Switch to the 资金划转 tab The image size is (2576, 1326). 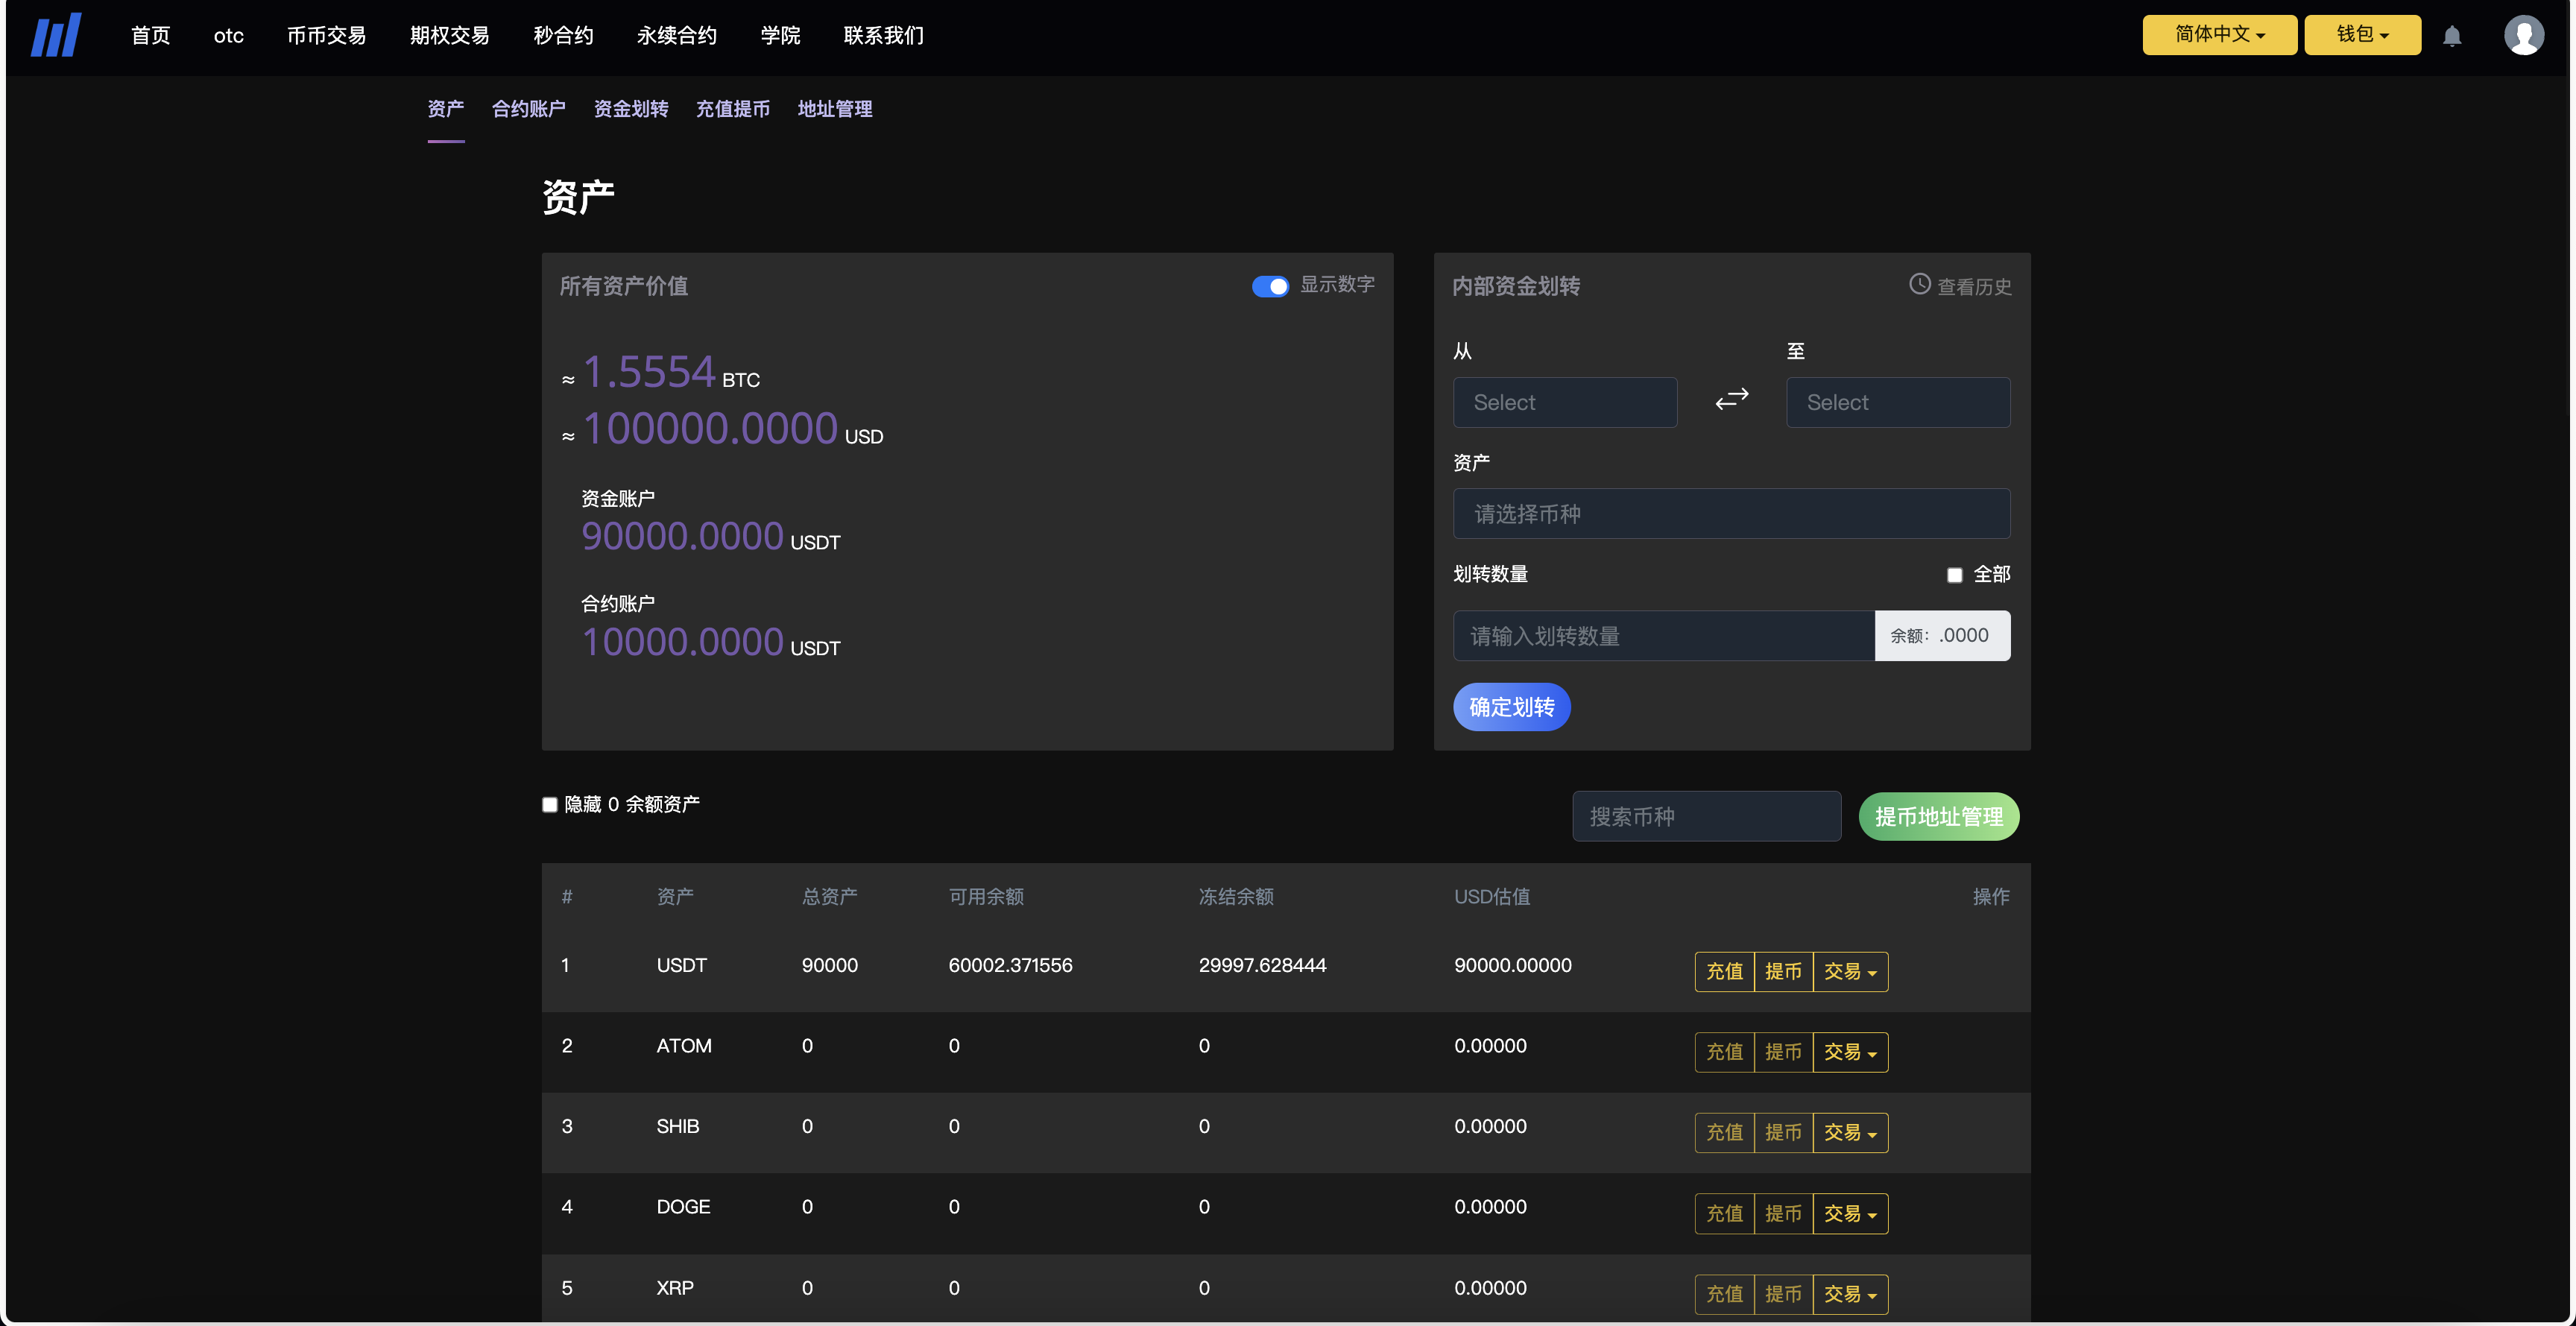(631, 109)
